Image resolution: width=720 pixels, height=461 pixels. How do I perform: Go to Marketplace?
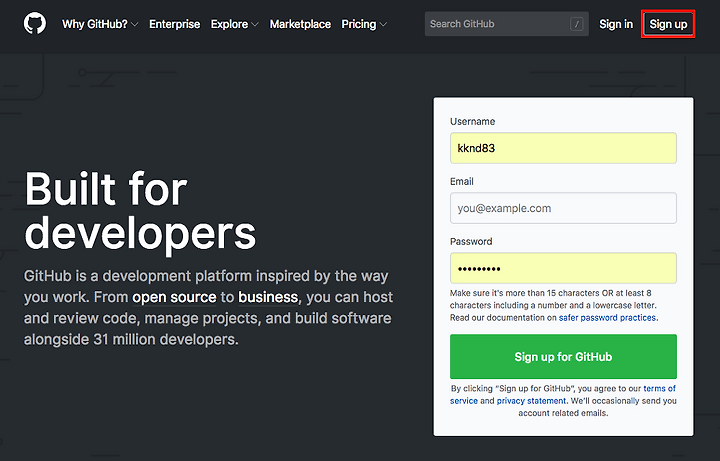pyautogui.click(x=300, y=24)
